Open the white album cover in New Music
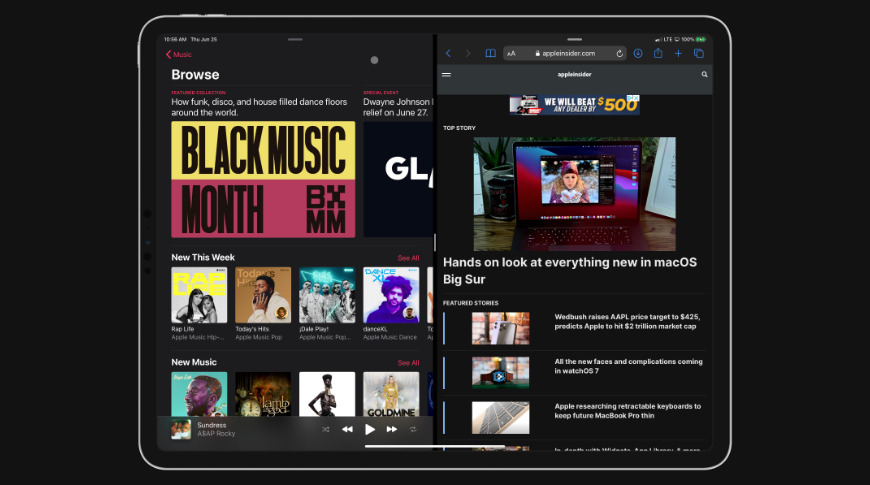 pyautogui.click(x=327, y=394)
